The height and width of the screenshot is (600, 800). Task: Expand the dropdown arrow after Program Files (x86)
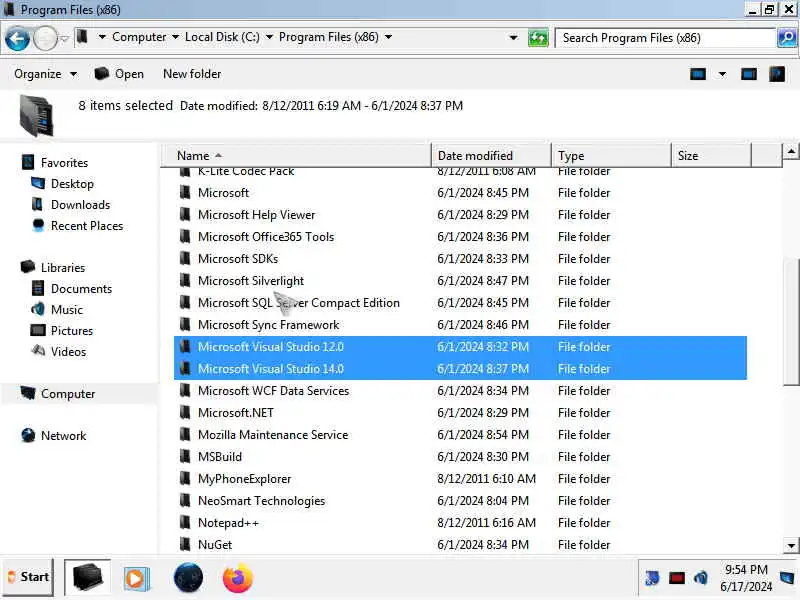coord(389,37)
